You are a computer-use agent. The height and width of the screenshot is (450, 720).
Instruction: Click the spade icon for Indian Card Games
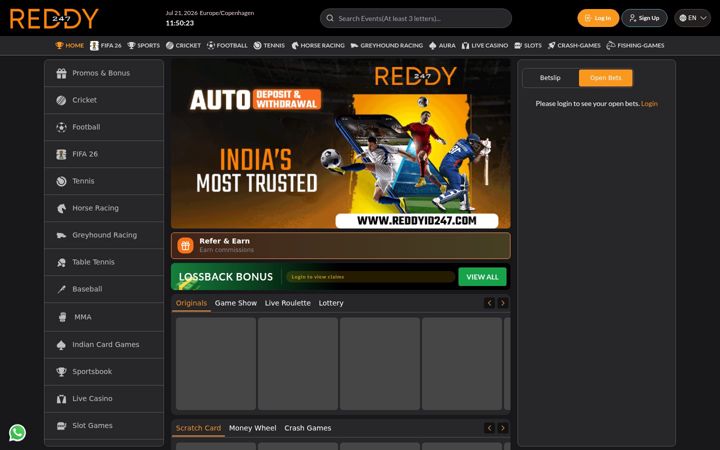tap(61, 345)
